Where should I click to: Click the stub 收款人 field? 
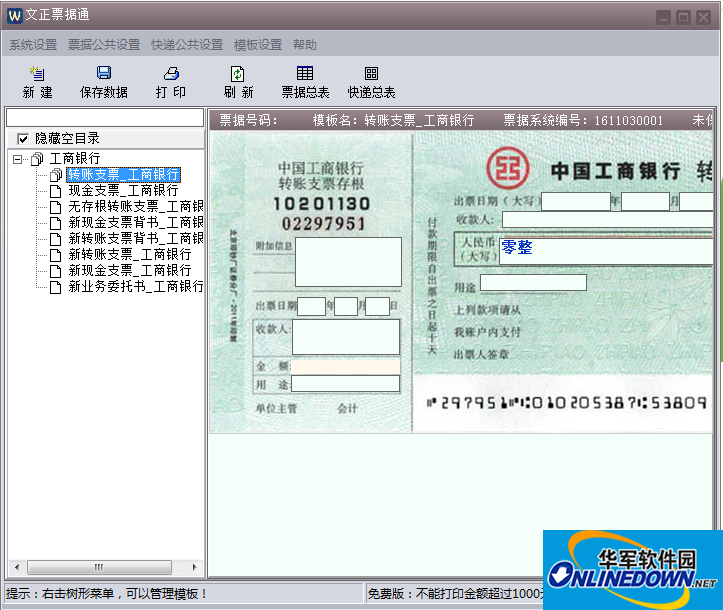(x=346, y=338)
